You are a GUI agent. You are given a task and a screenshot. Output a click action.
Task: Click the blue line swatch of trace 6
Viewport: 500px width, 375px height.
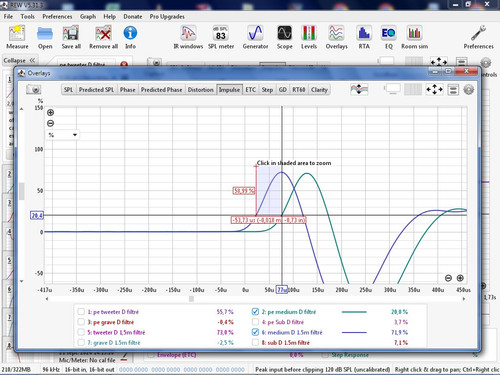pyautogui.click(x=354, y=332)
